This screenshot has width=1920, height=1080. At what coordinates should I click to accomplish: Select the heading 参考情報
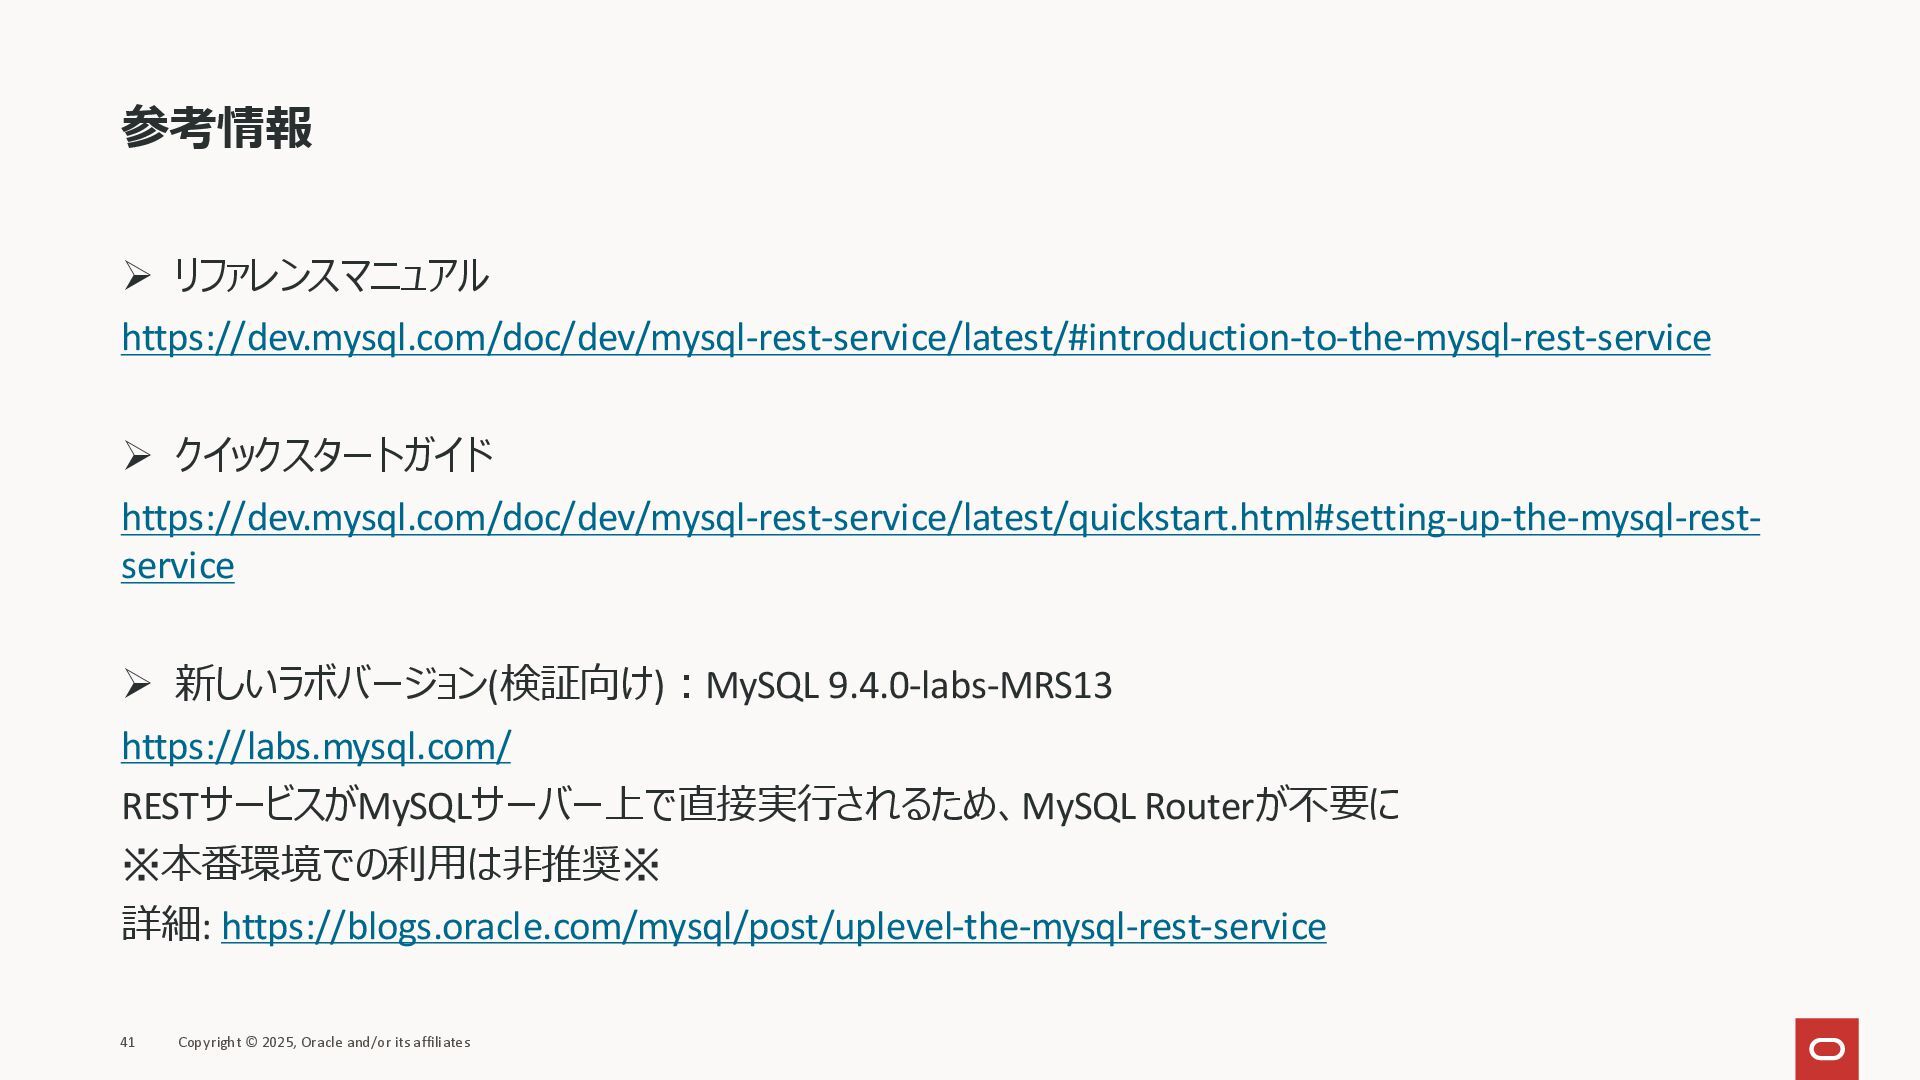217,128
